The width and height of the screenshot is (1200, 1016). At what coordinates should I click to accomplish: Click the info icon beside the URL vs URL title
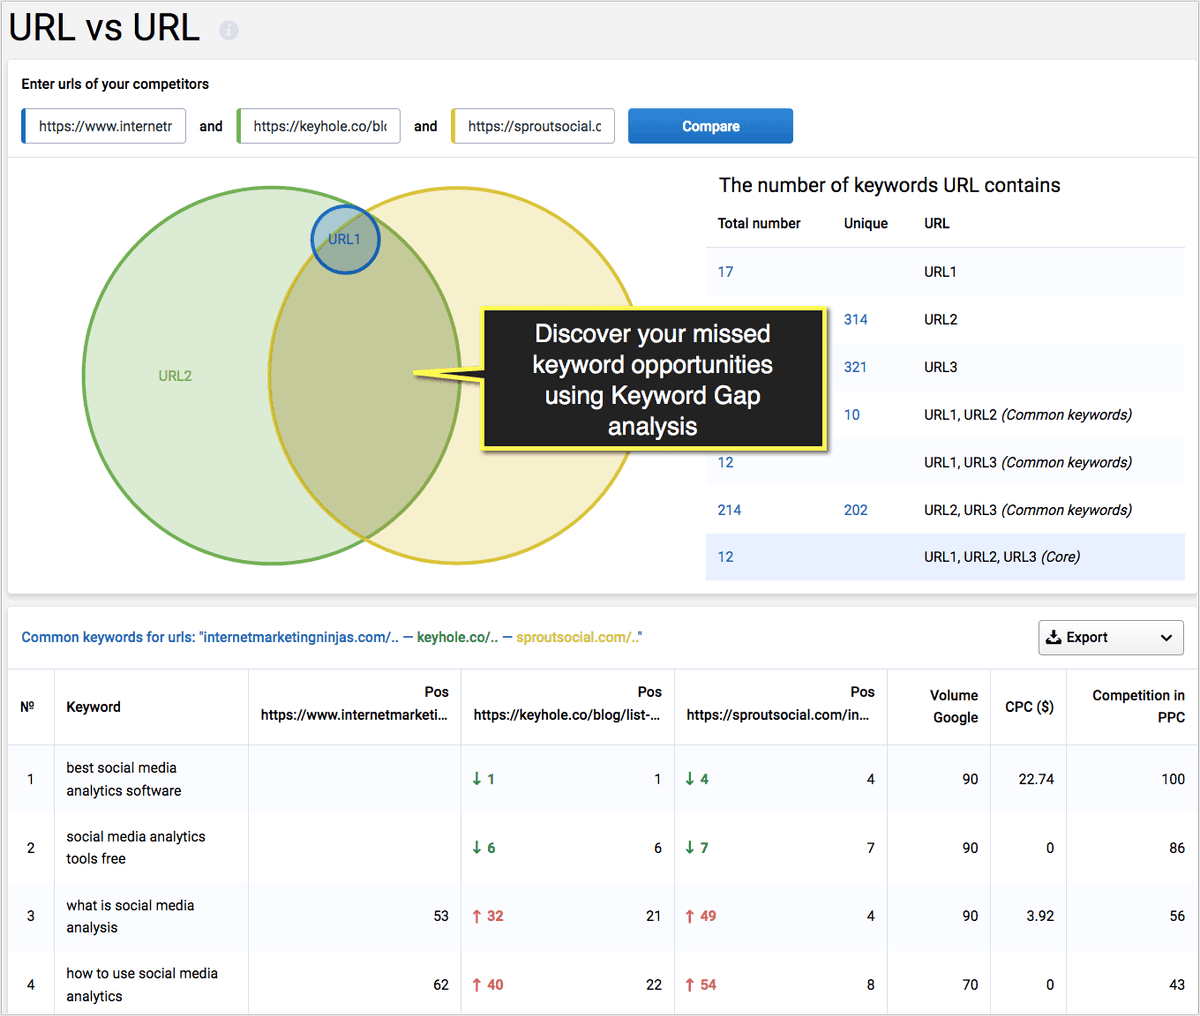229,29
